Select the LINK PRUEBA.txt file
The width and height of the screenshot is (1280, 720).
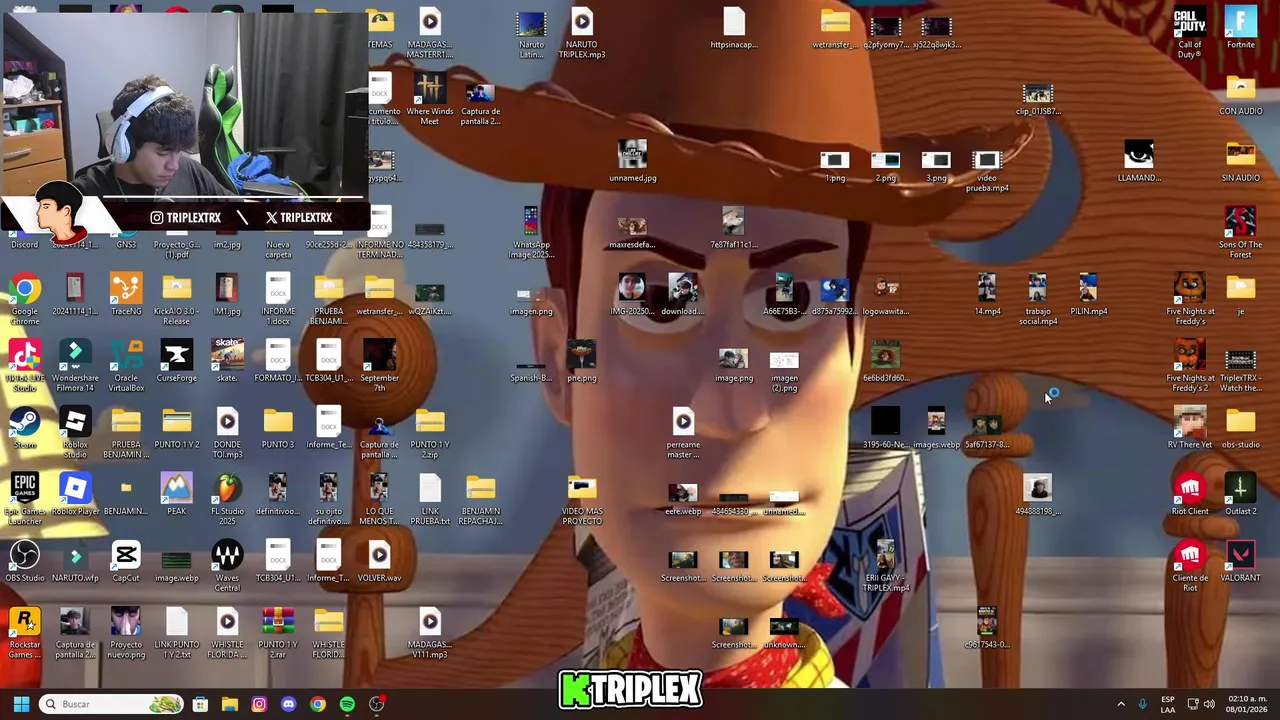[x=429, y=498]
